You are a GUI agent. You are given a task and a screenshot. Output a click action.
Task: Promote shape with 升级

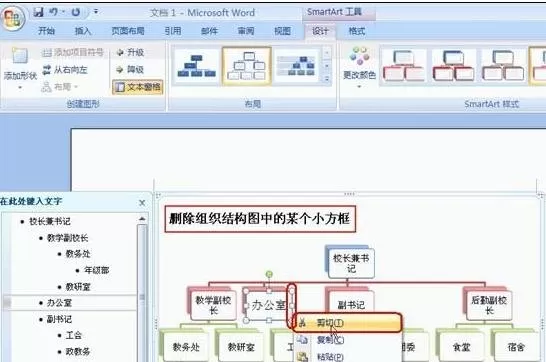[130, 53]
